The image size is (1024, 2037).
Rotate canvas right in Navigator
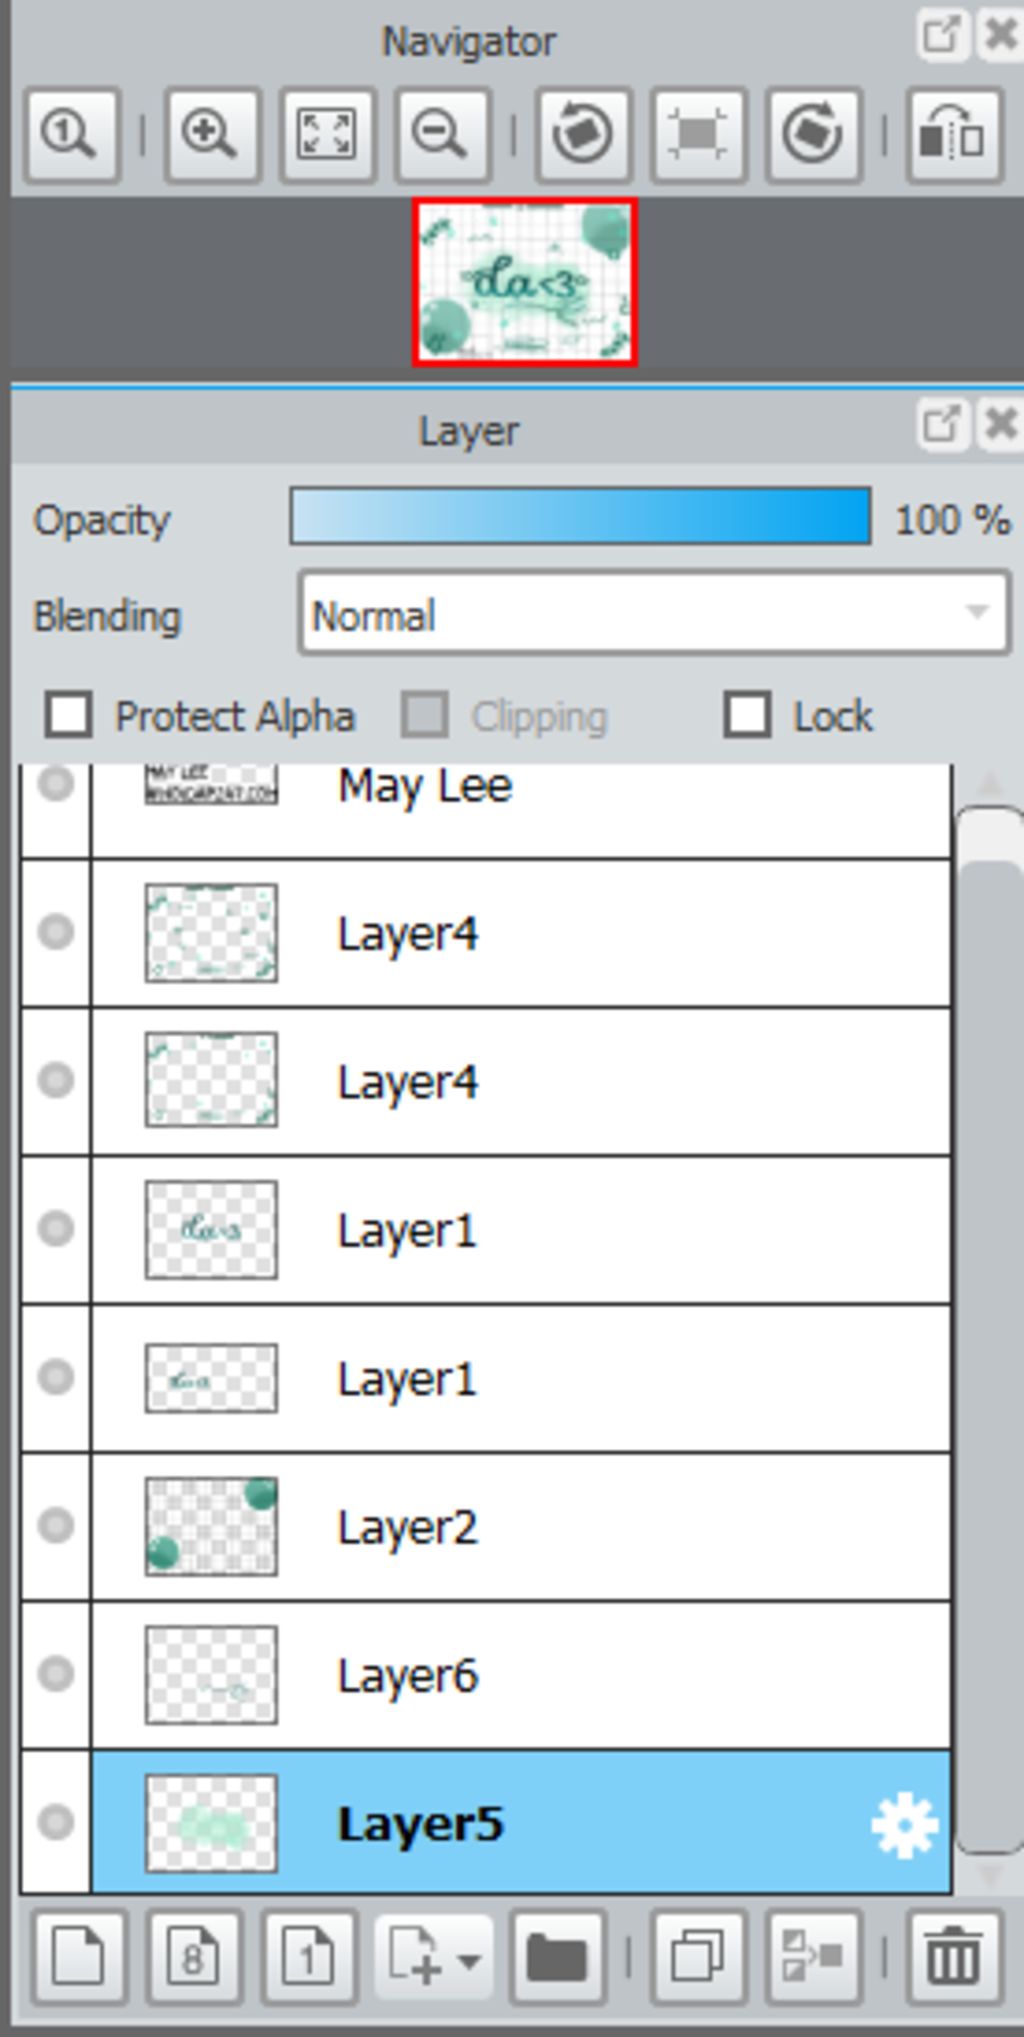(813, 135)
